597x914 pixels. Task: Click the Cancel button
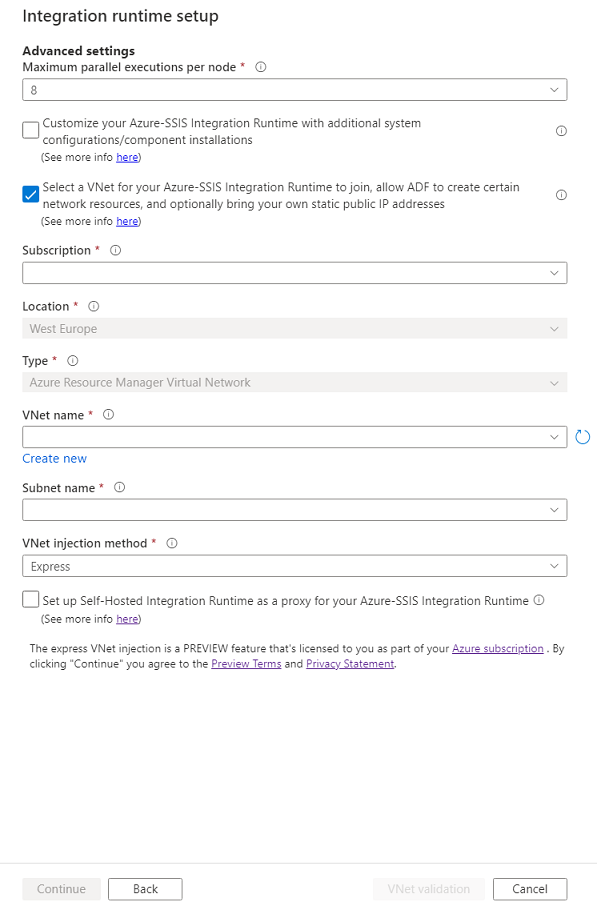530,889
